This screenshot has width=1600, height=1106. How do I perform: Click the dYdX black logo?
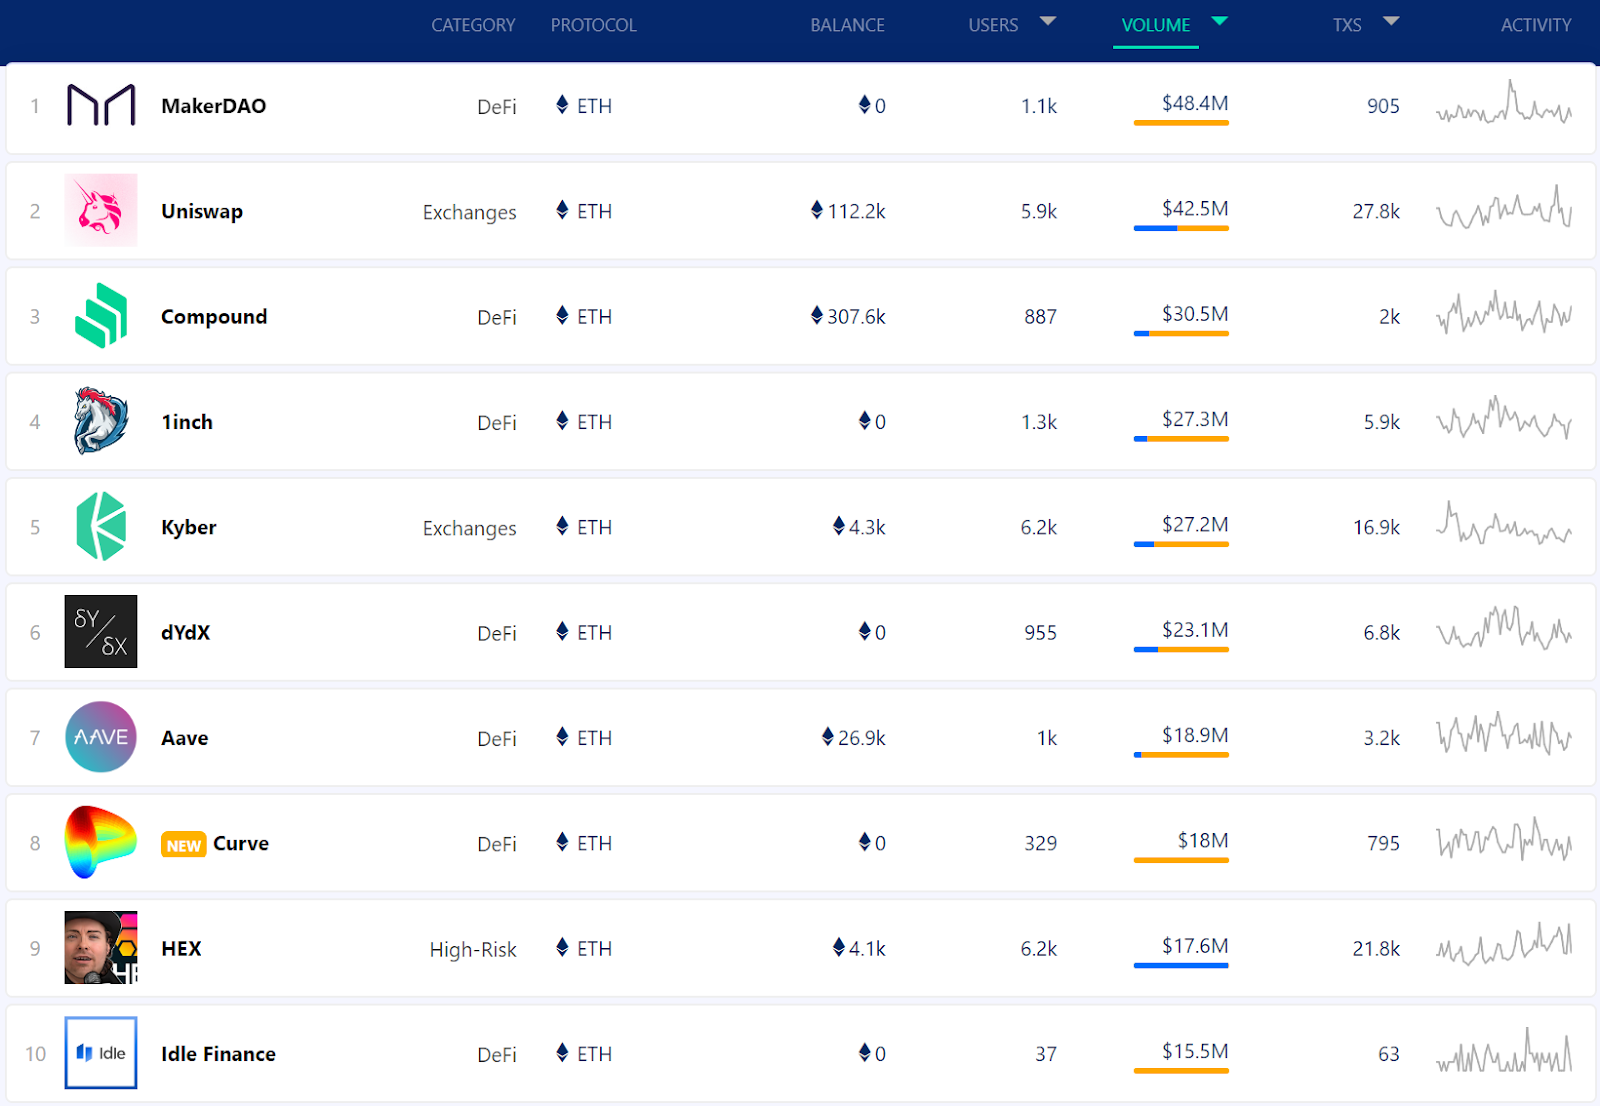(101, 632)
